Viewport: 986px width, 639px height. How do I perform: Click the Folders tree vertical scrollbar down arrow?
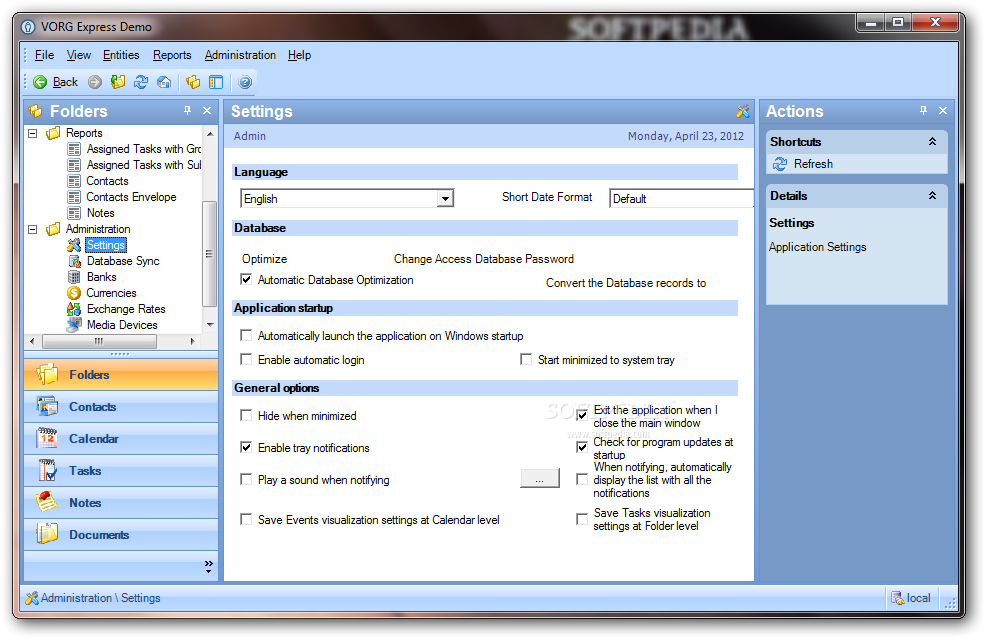(210, 325)
